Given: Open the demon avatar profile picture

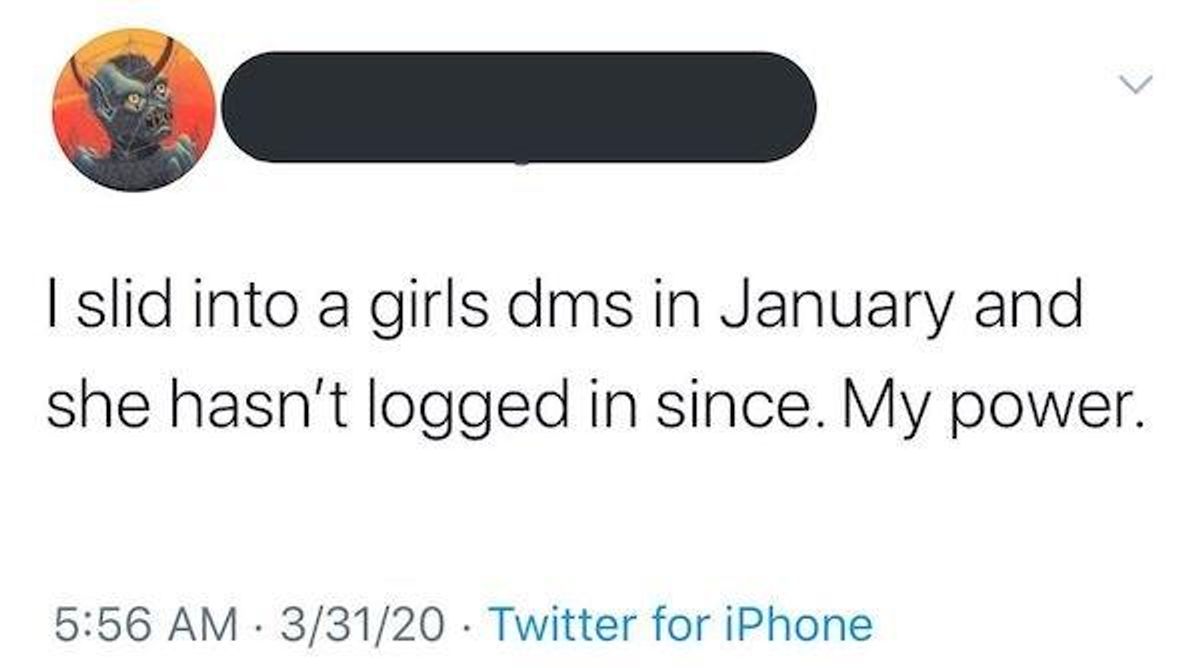Looking at the screenshot, I should tap(134, 109).
